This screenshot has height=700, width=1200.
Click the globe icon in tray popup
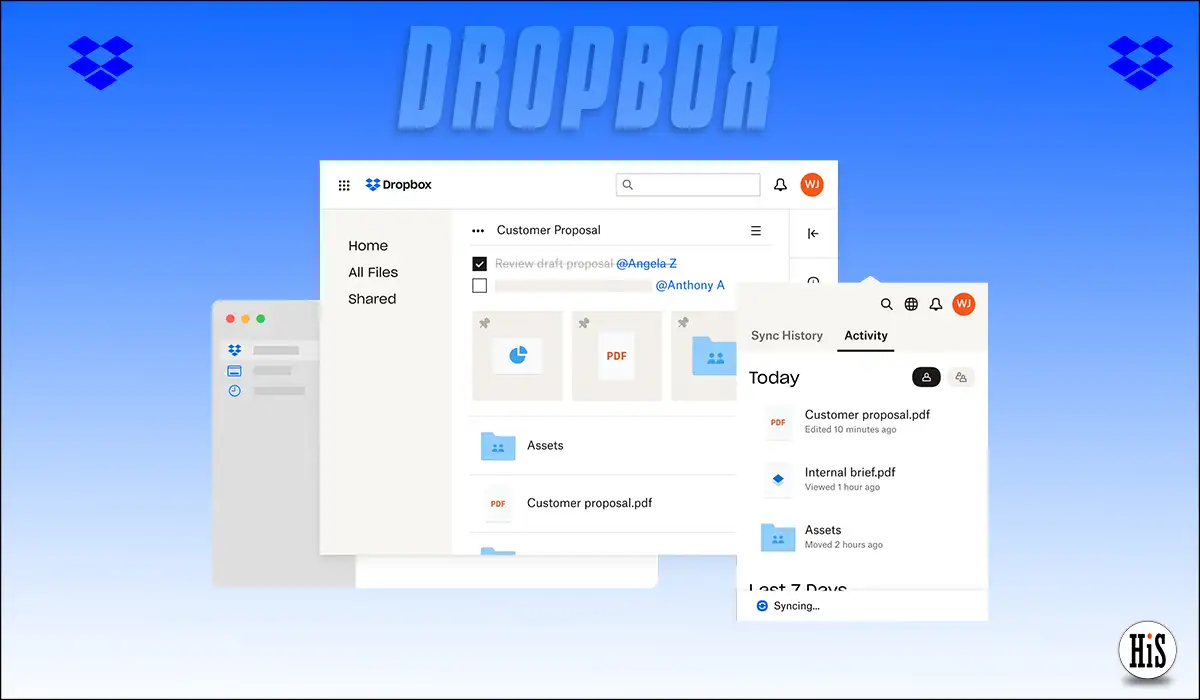click(x=911, y=304)
